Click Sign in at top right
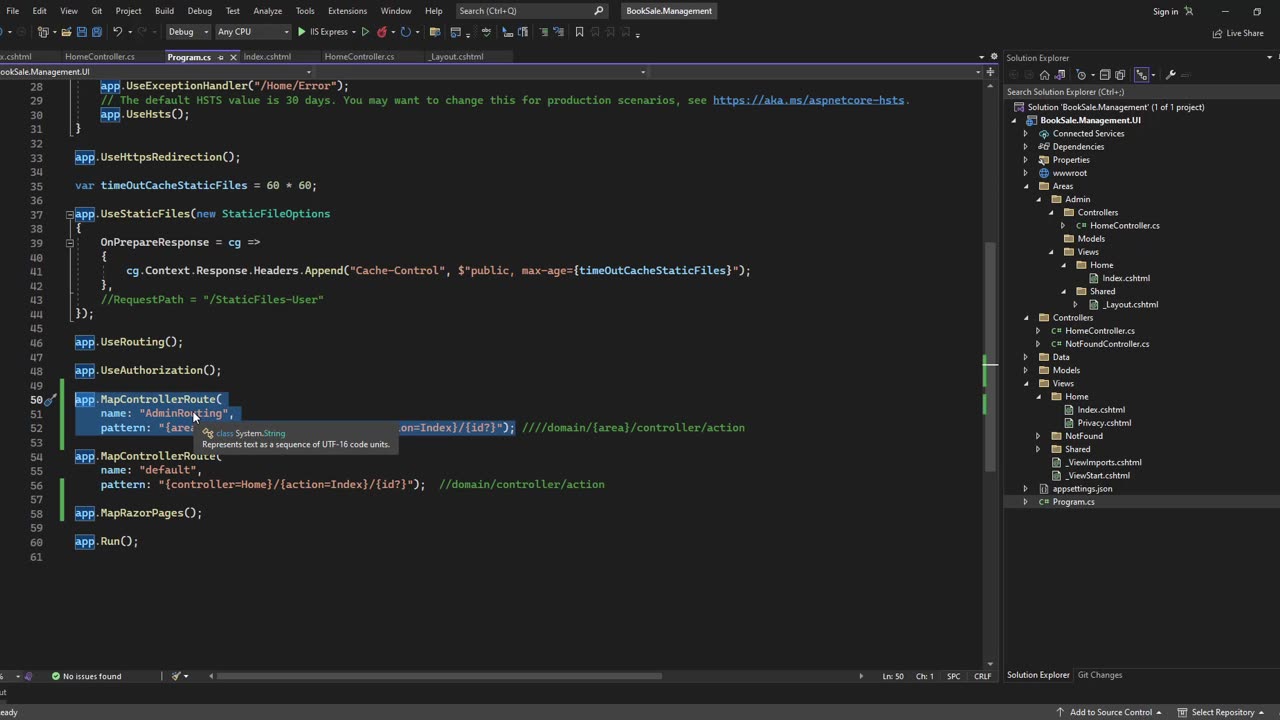Screen dimensions: 1280x720 point(1166,11)
